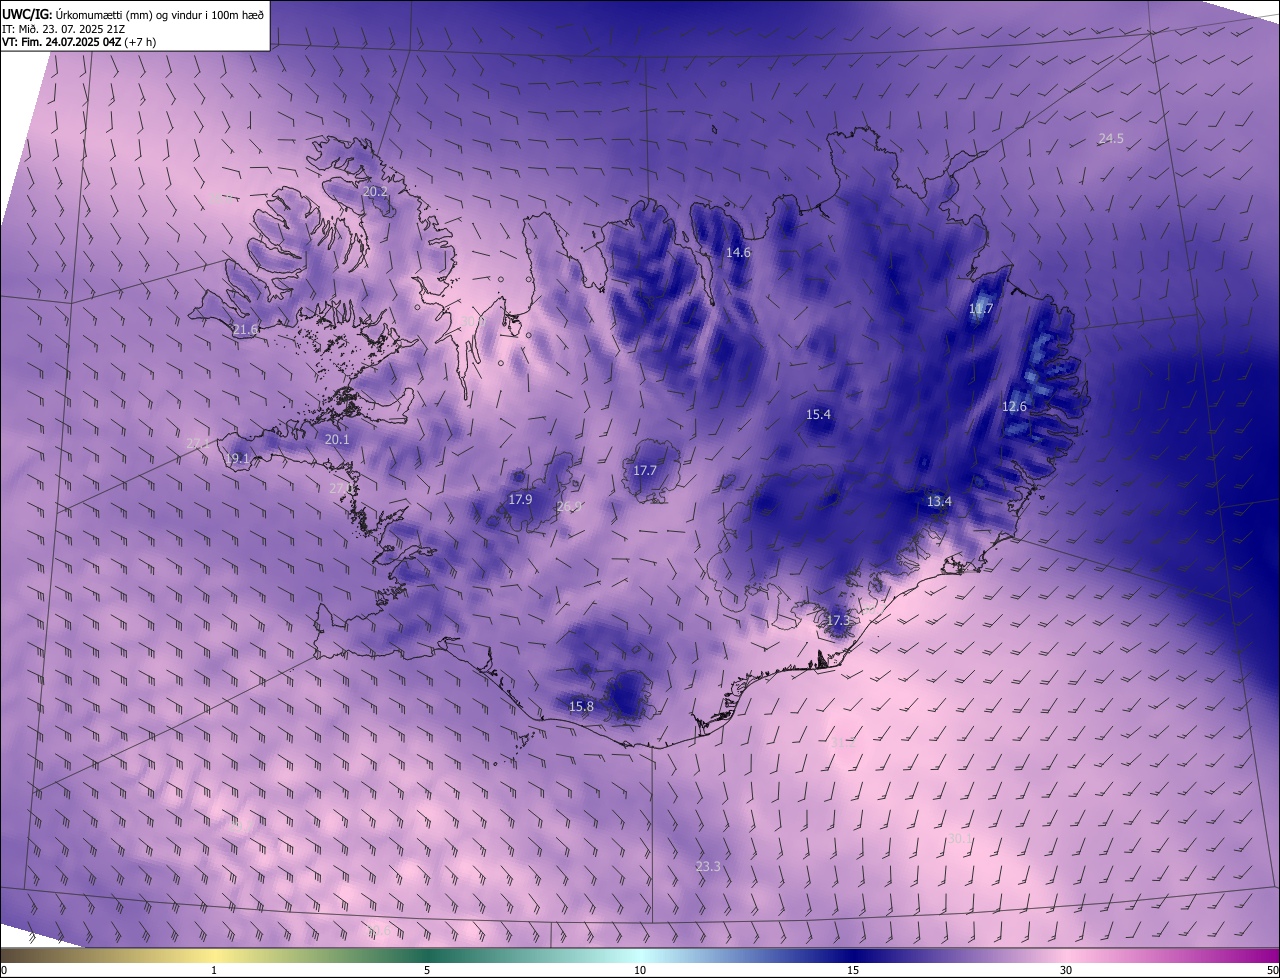Click the 15 tick on the color scale

click(x=853, y=971)
